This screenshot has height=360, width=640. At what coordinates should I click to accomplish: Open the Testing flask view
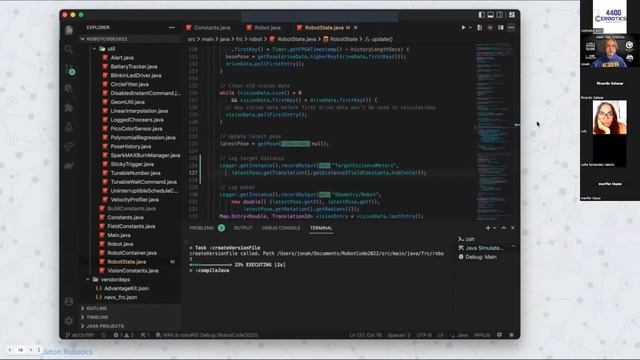(x=69, y=127)
